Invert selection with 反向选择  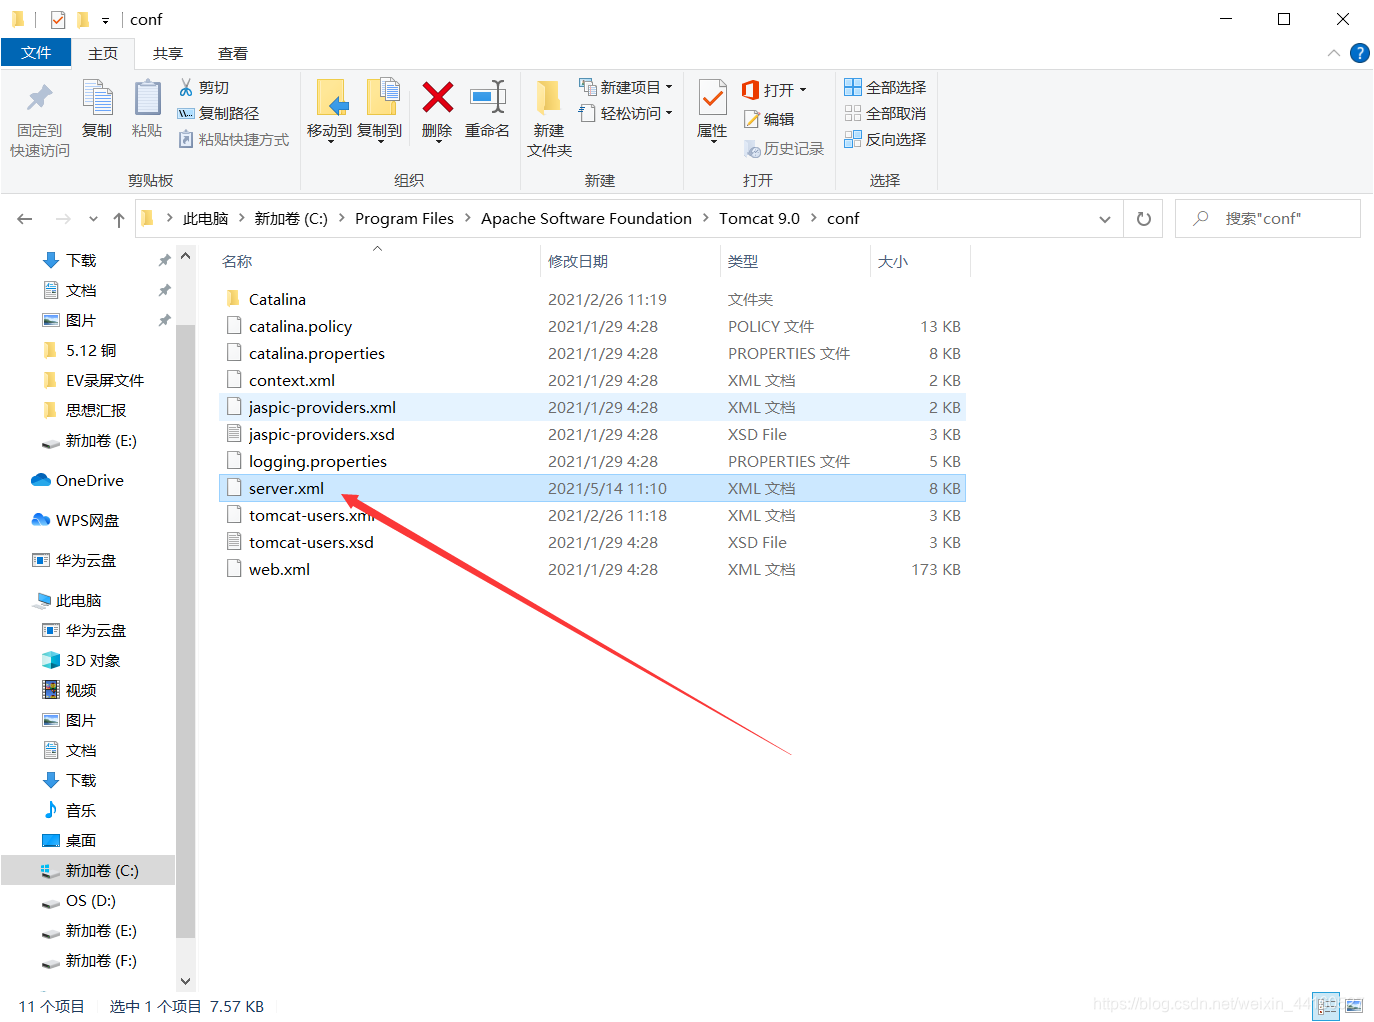(x=885, y=140)
